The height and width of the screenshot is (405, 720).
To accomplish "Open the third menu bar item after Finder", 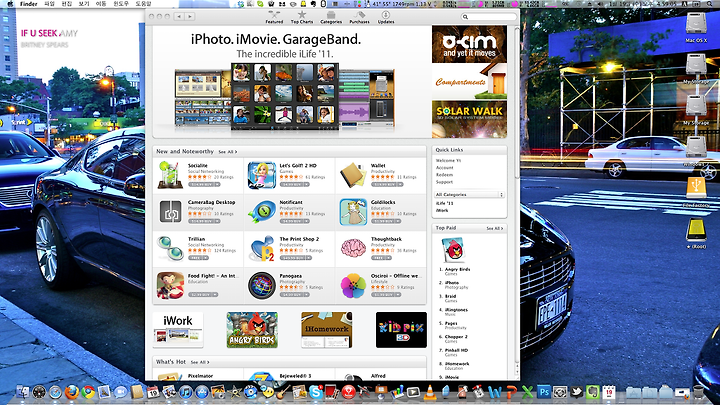I will point(84,4).
